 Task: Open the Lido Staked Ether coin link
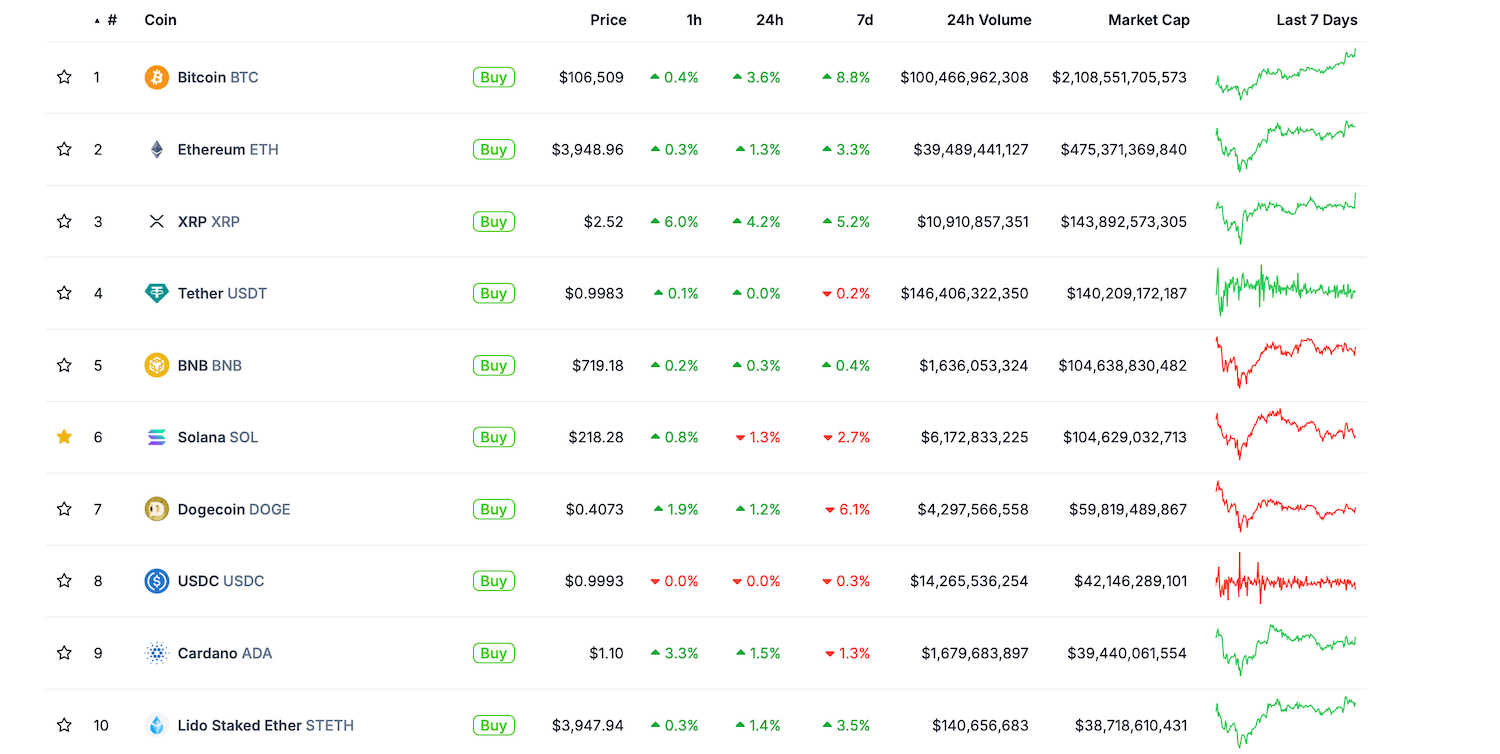point(265,725)
